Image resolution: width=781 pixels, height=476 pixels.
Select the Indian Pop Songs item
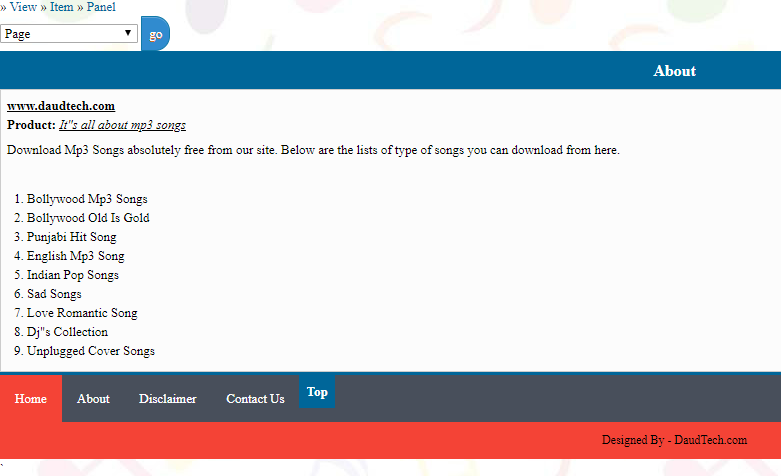coord(73,275)
